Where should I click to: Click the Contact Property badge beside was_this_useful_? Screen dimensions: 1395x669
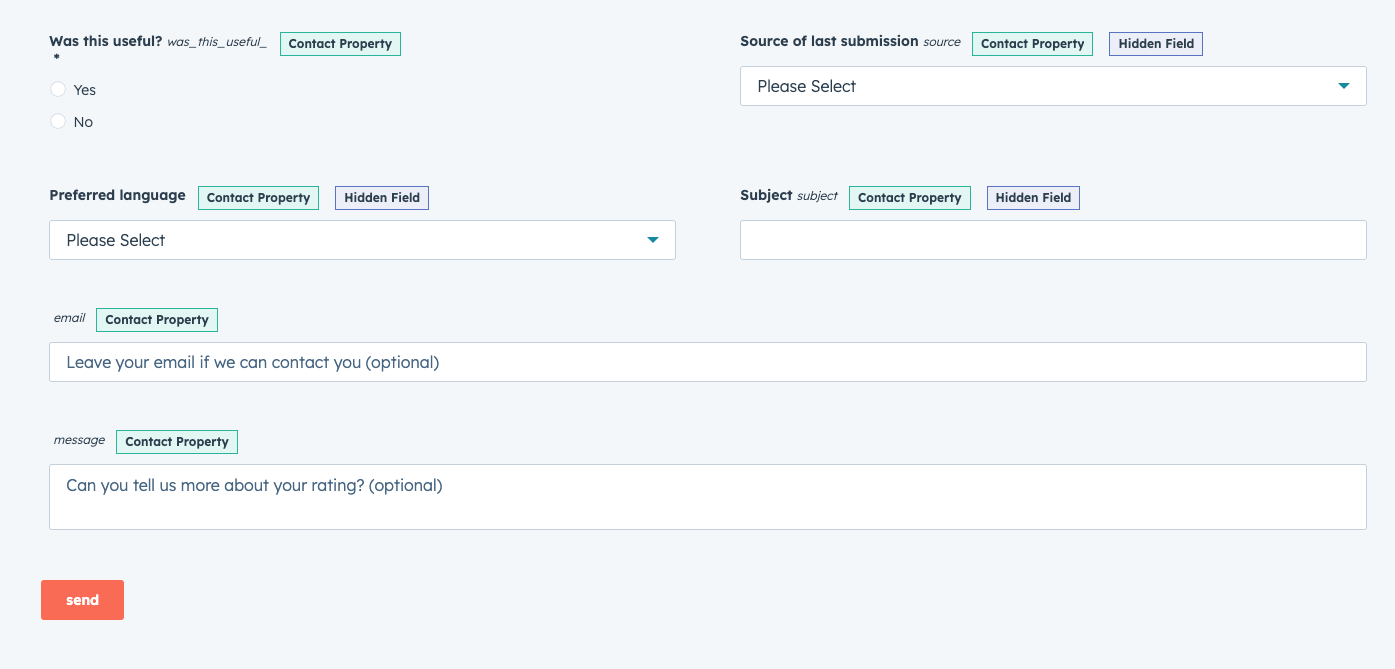click(340, 44)
